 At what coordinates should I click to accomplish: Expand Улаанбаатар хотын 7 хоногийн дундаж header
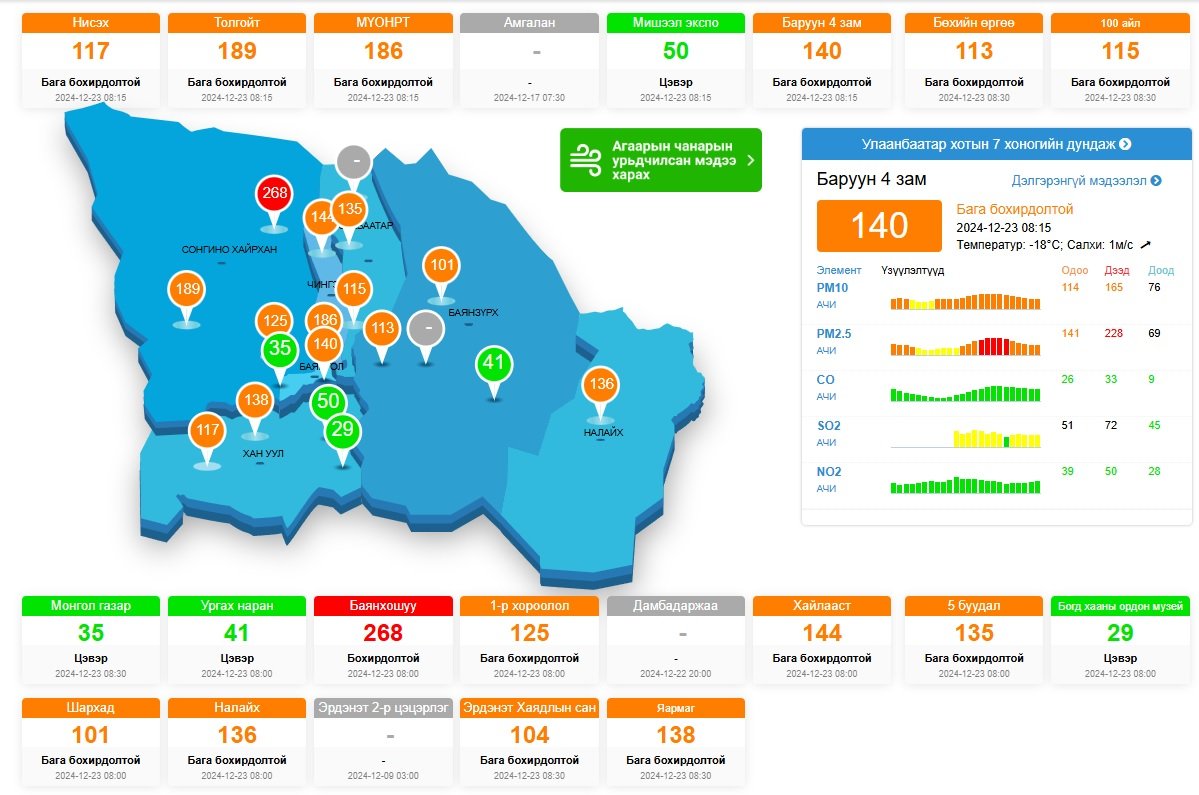996,144
